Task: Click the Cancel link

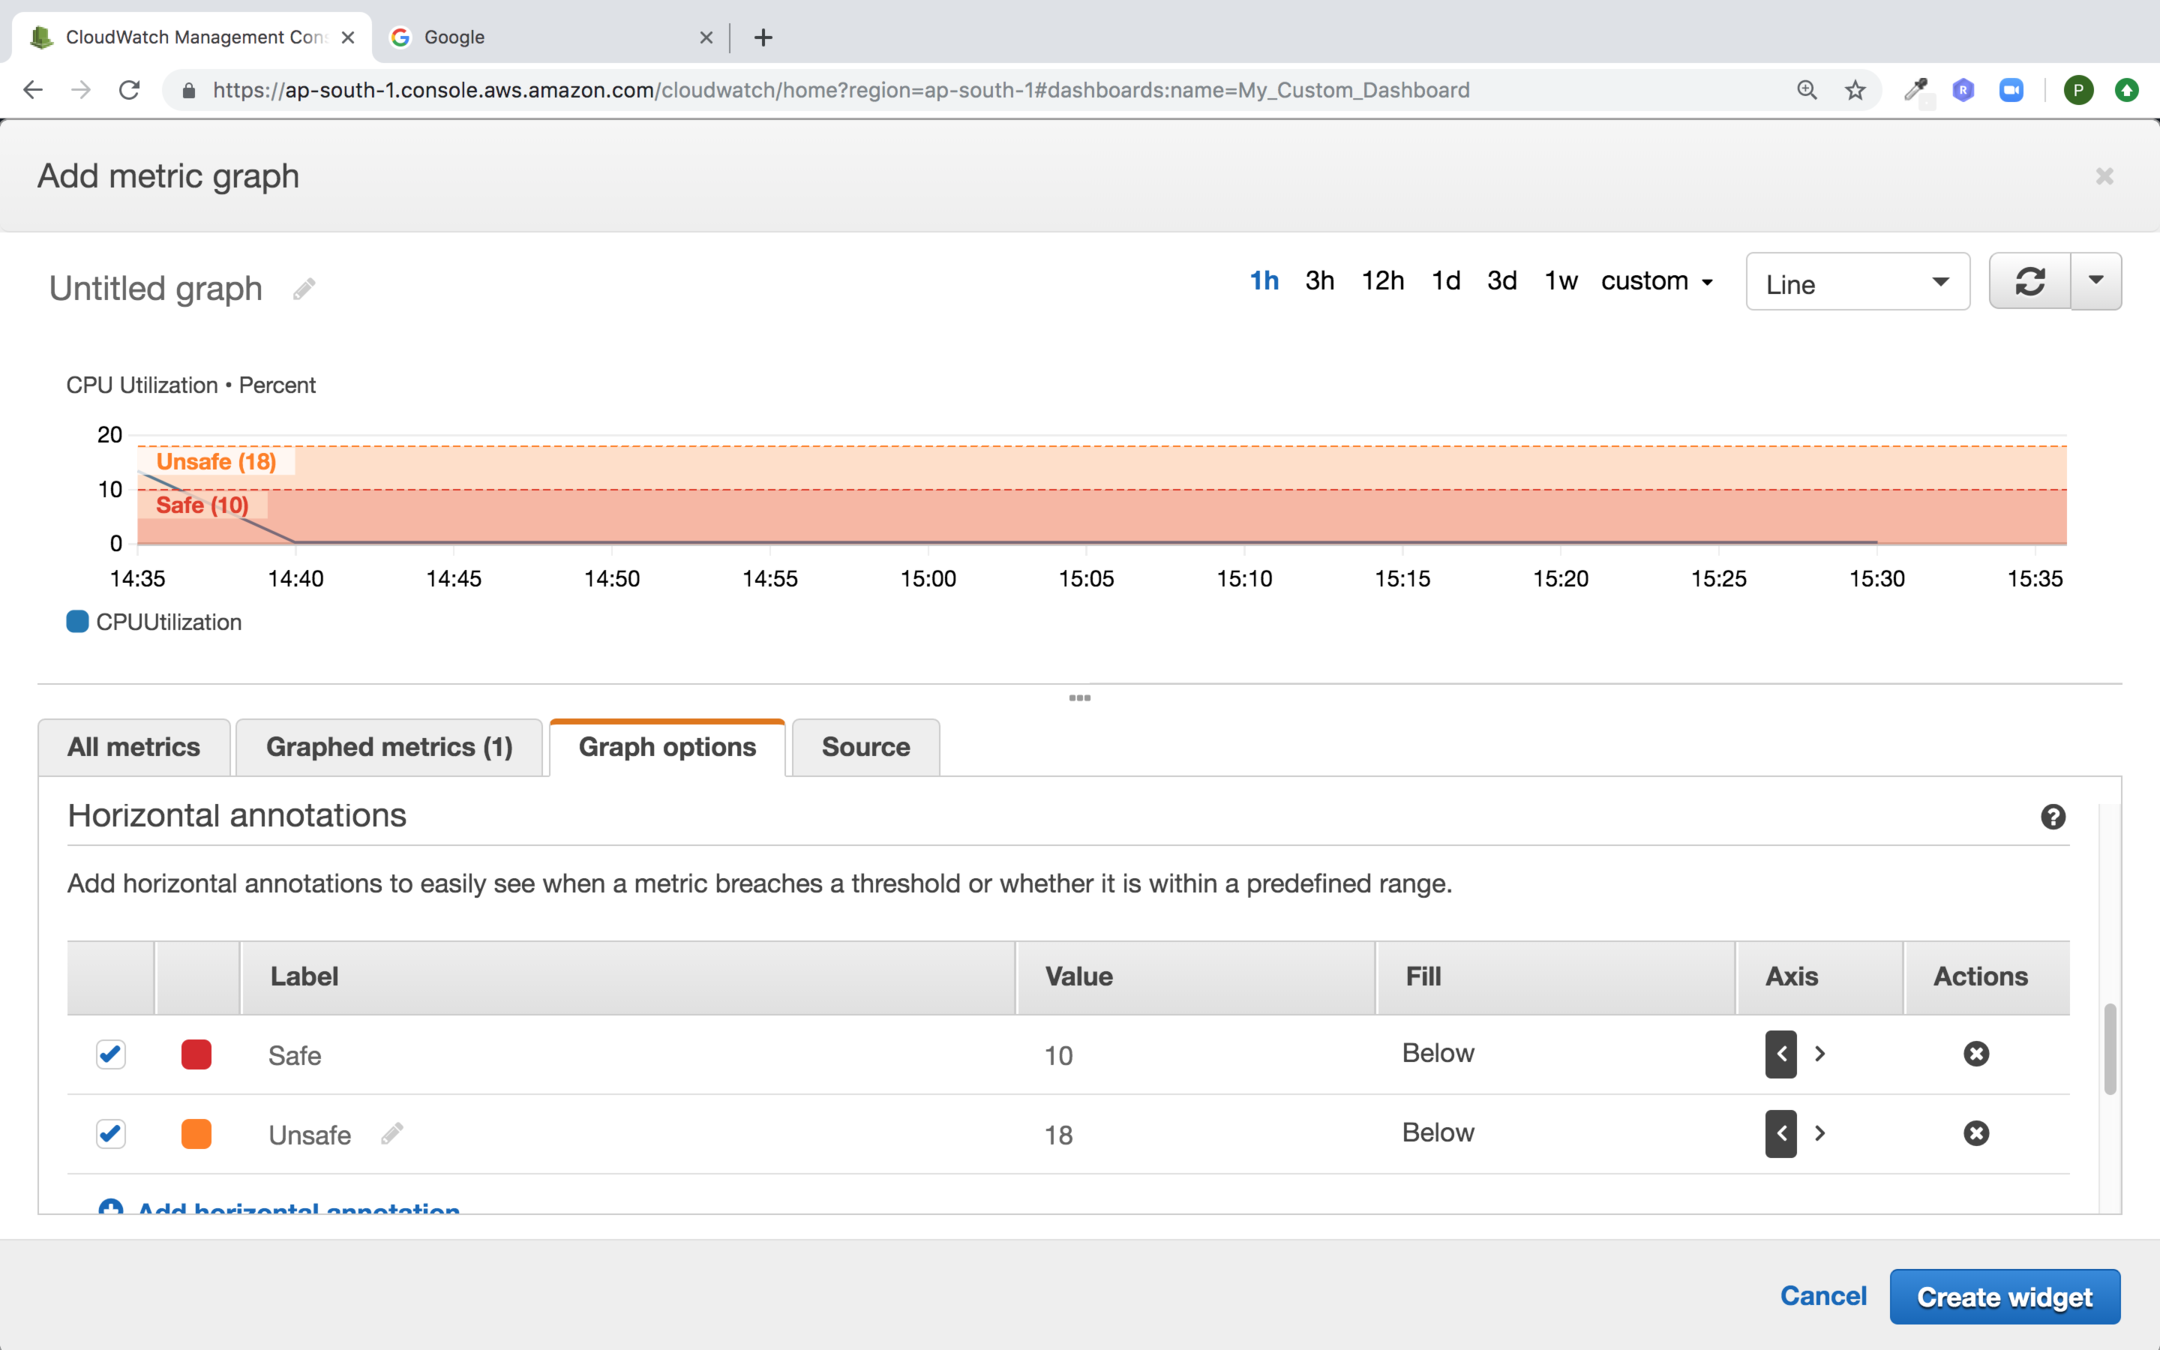Action: [1823, 1296]
